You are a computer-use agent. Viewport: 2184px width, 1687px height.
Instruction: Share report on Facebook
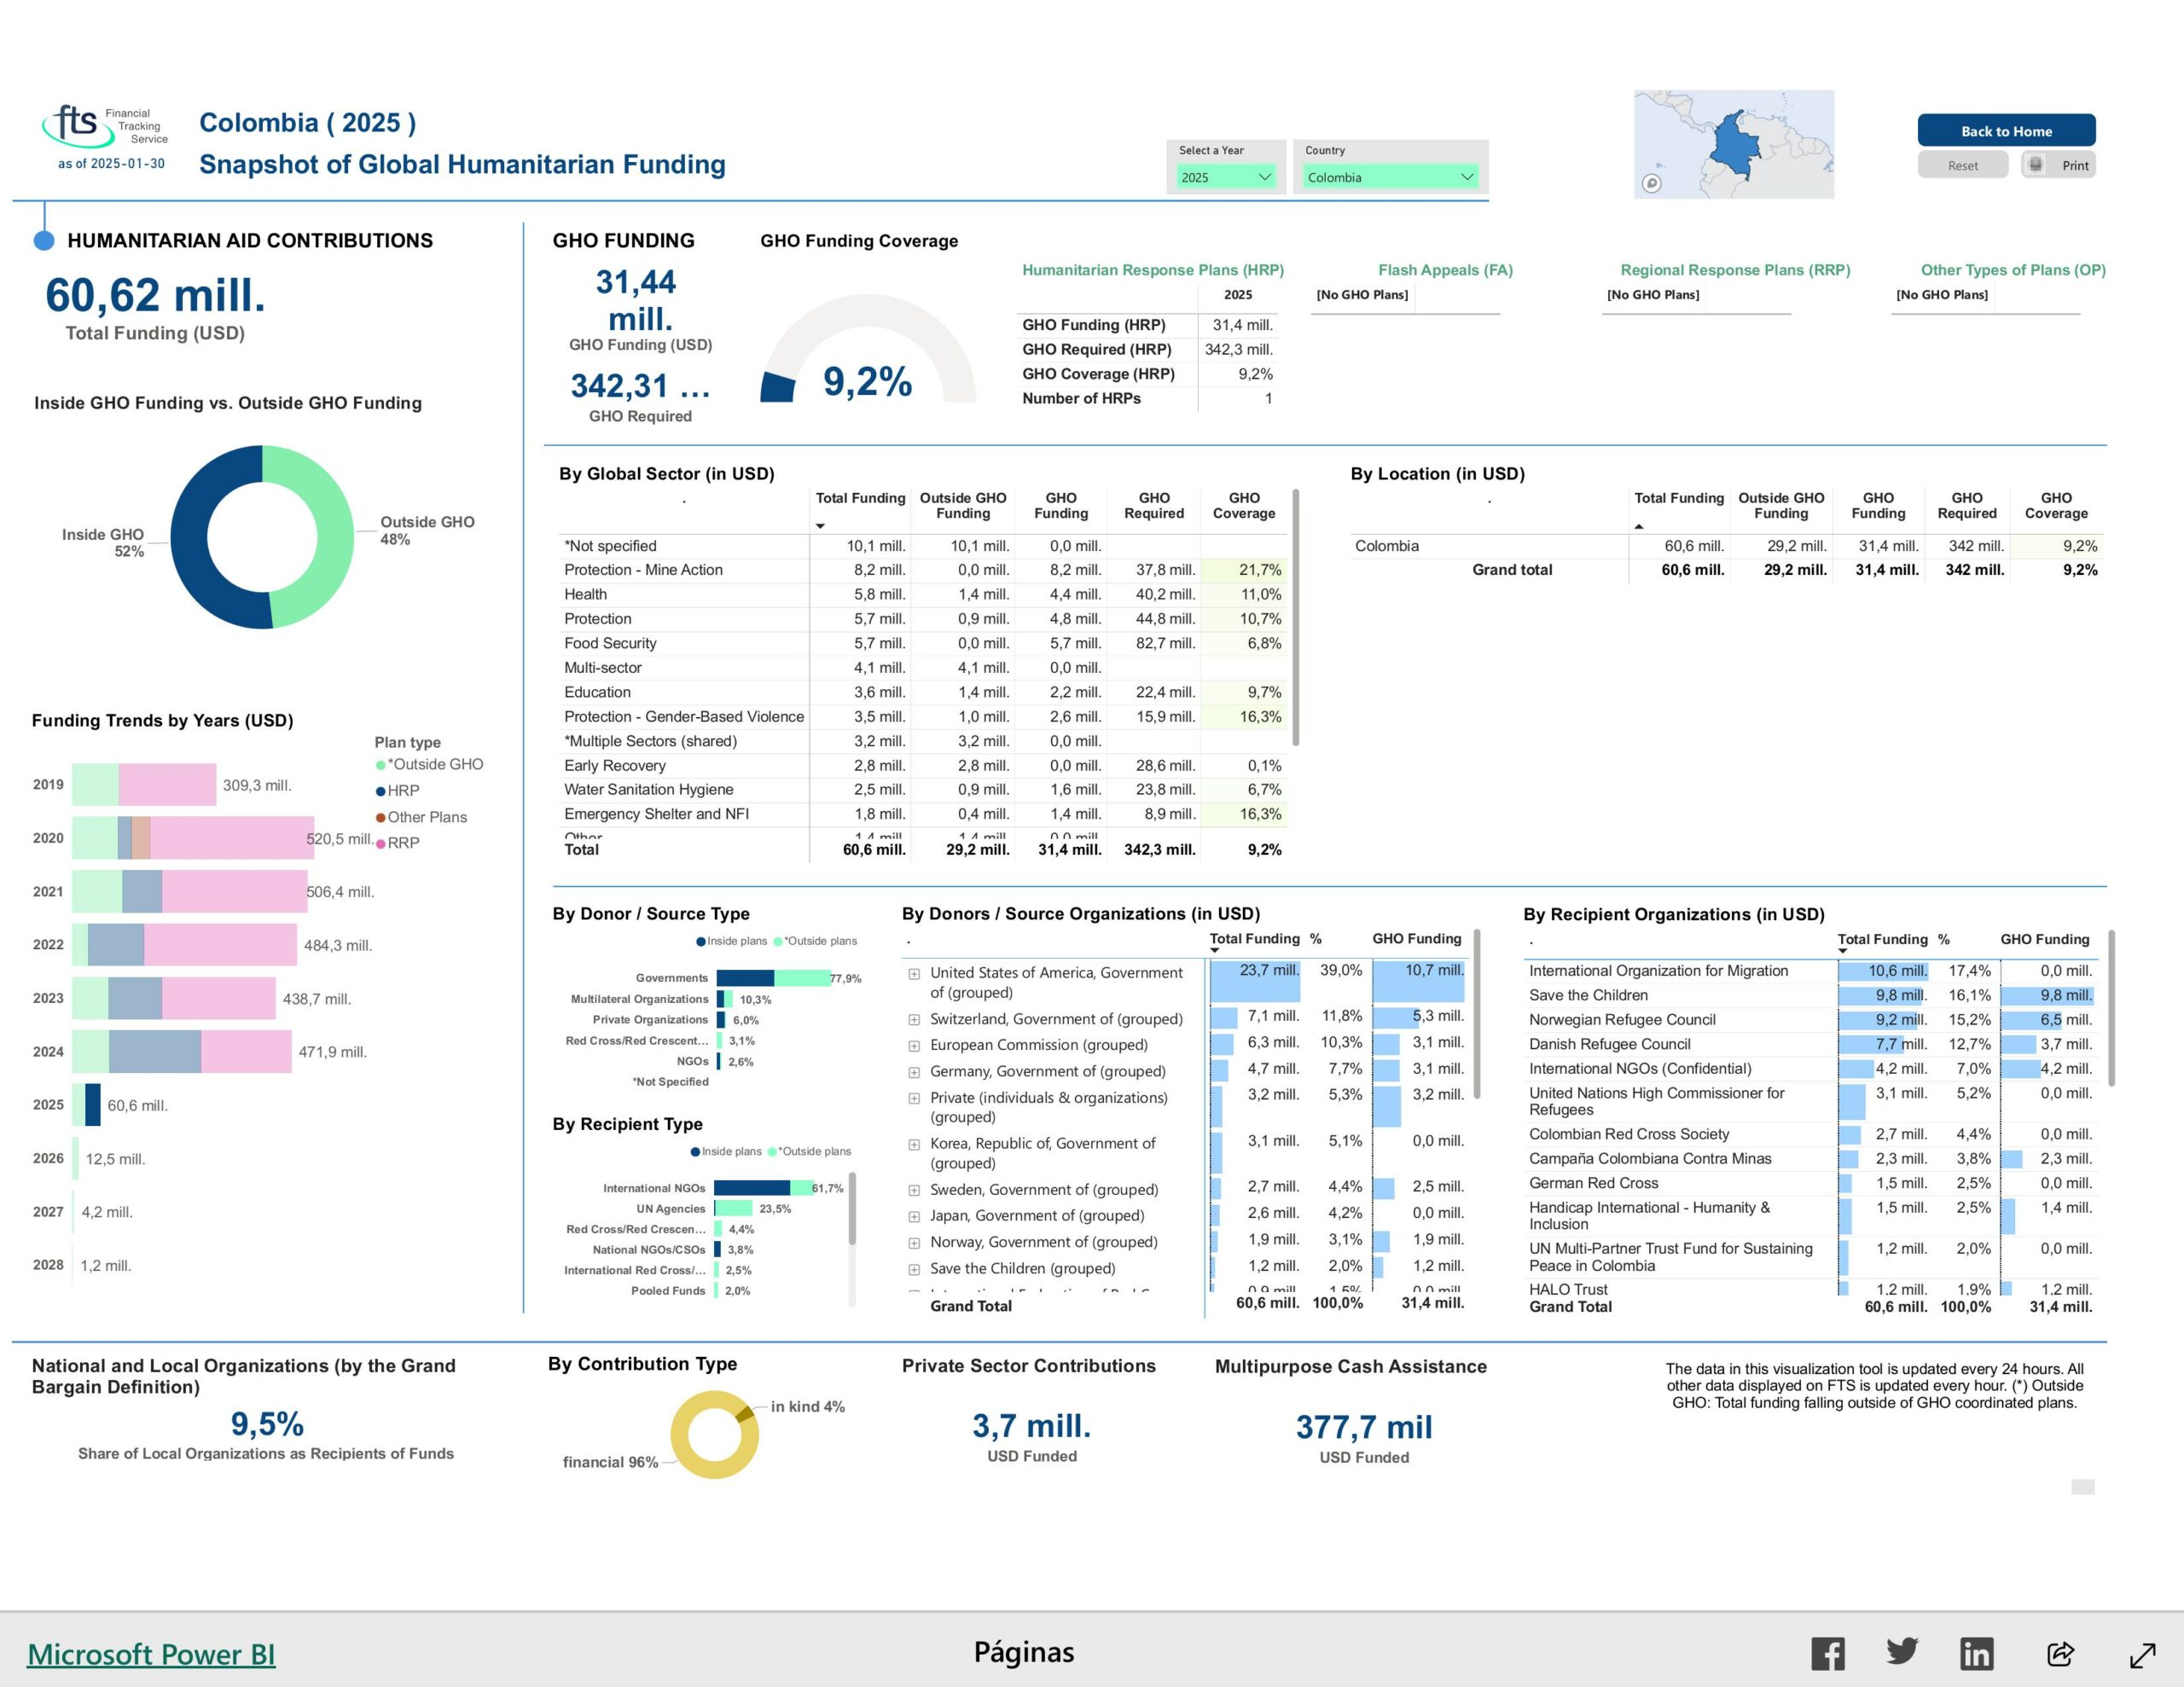pos(1827,1653)
